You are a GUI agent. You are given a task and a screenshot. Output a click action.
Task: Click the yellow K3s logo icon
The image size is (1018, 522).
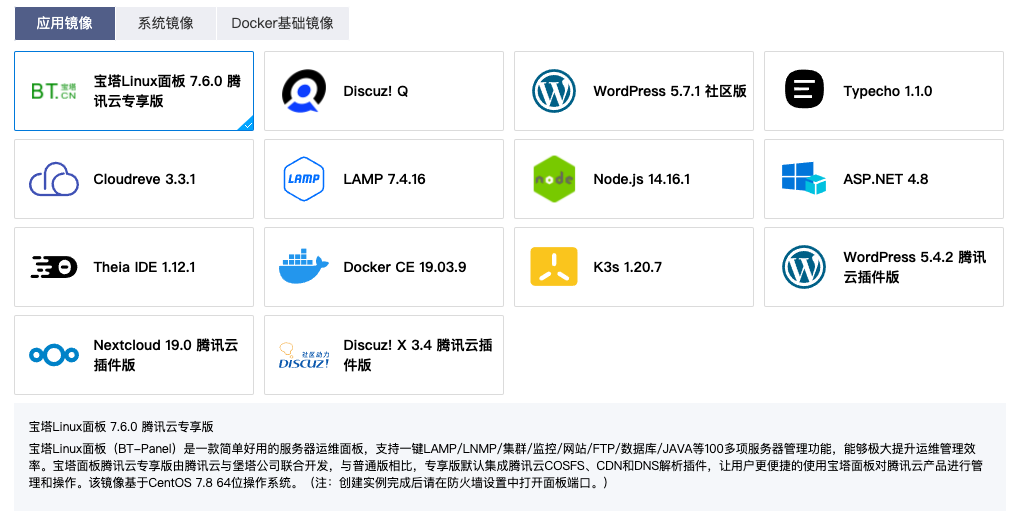coord(554,266)
